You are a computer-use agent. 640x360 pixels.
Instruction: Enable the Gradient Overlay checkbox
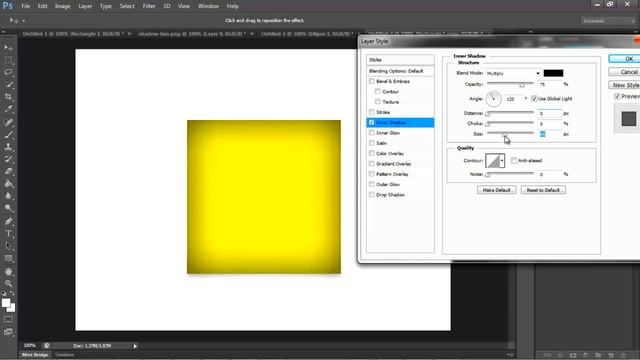tap(371, 164)
